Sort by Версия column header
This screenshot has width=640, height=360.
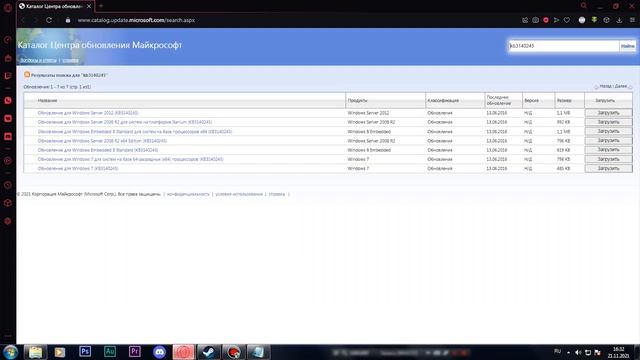click(531, 100)
